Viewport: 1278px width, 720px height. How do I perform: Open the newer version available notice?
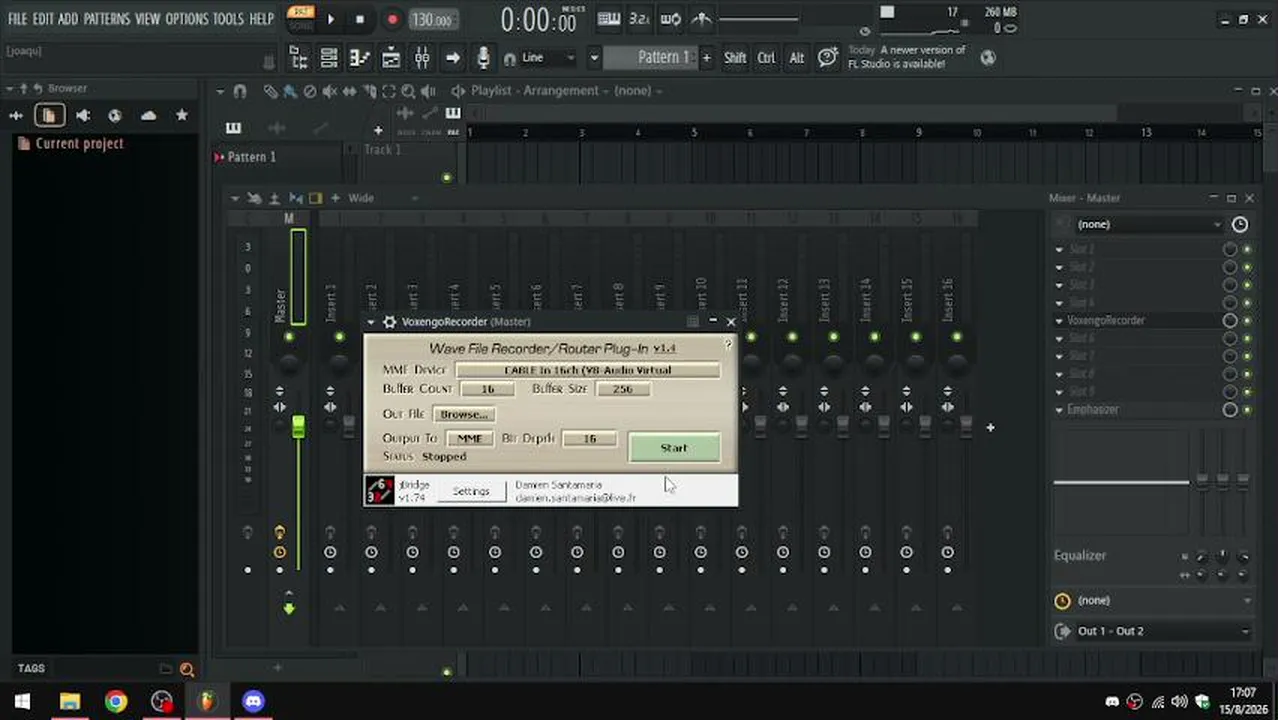click(907, 57)
